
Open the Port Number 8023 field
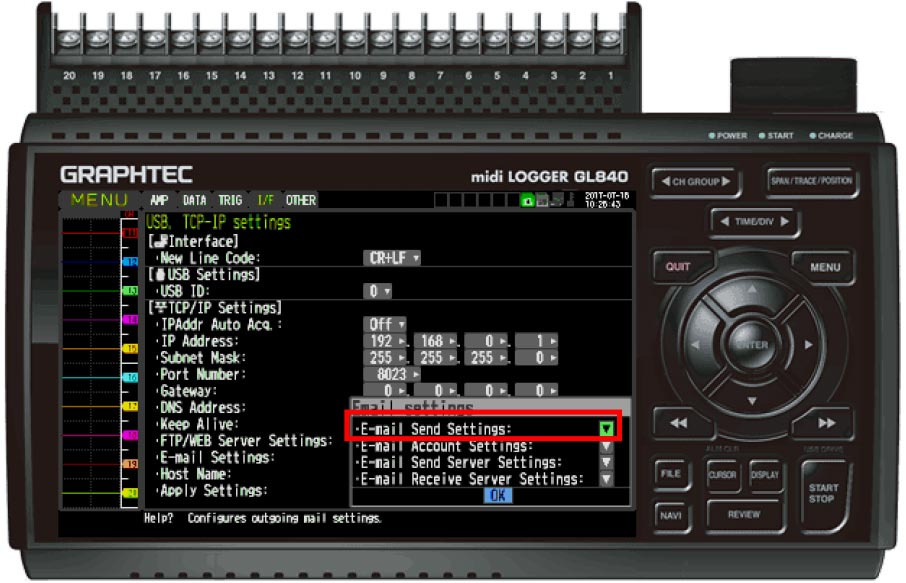click(392, 374)
